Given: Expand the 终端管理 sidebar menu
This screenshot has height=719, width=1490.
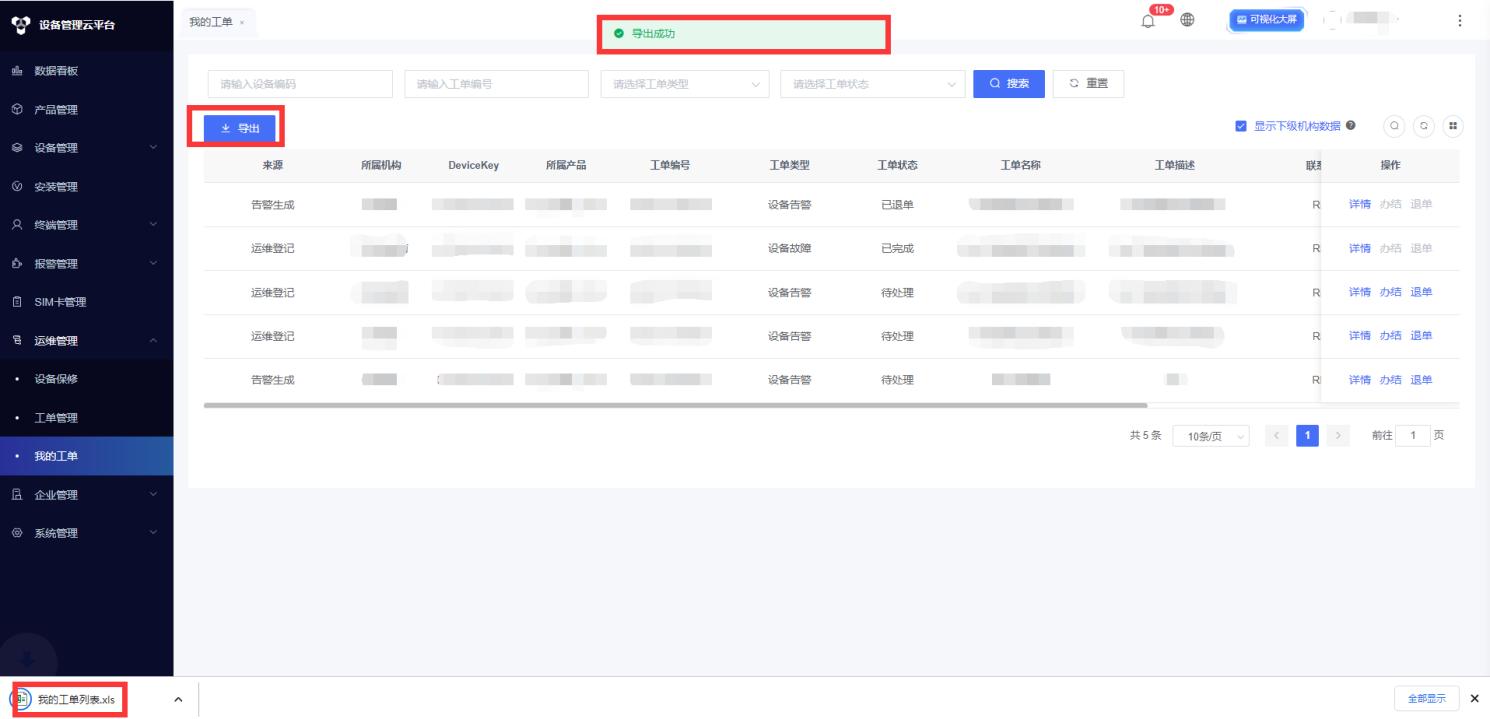Looking at the screenshot, I should click(x=86, y=225).
